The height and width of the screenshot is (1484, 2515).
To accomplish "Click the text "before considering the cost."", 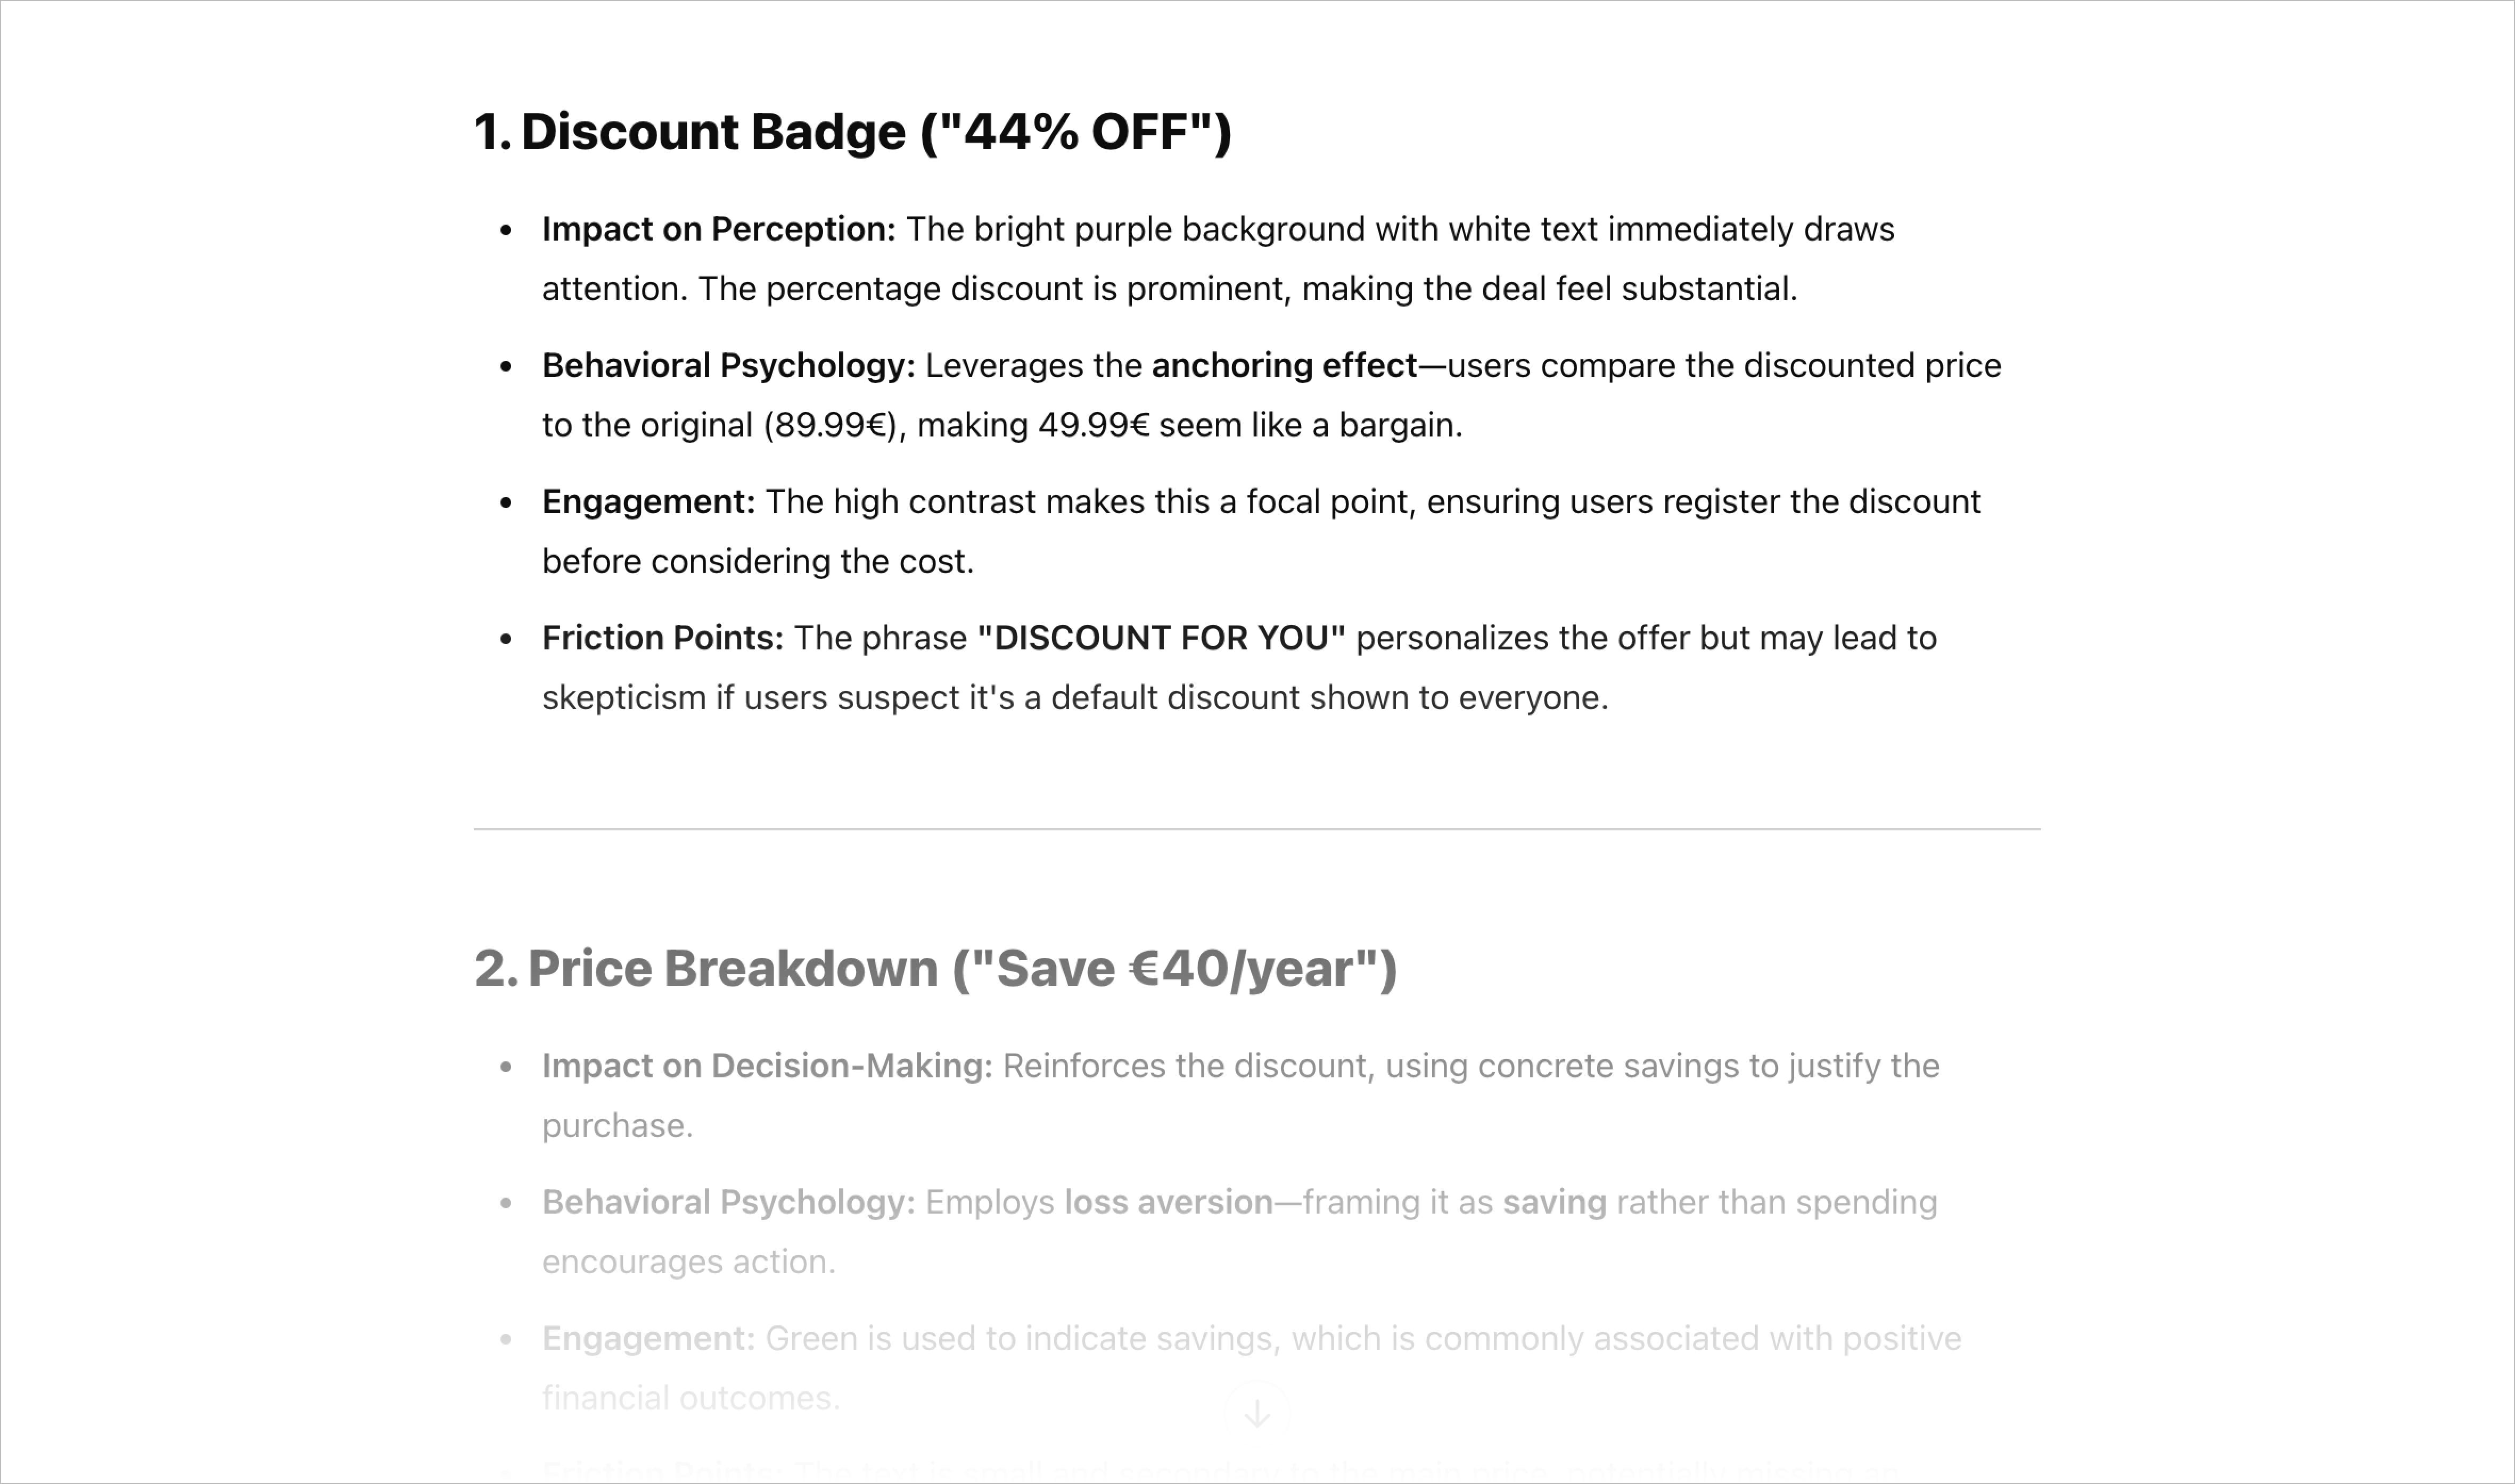I will coord(758,561).
